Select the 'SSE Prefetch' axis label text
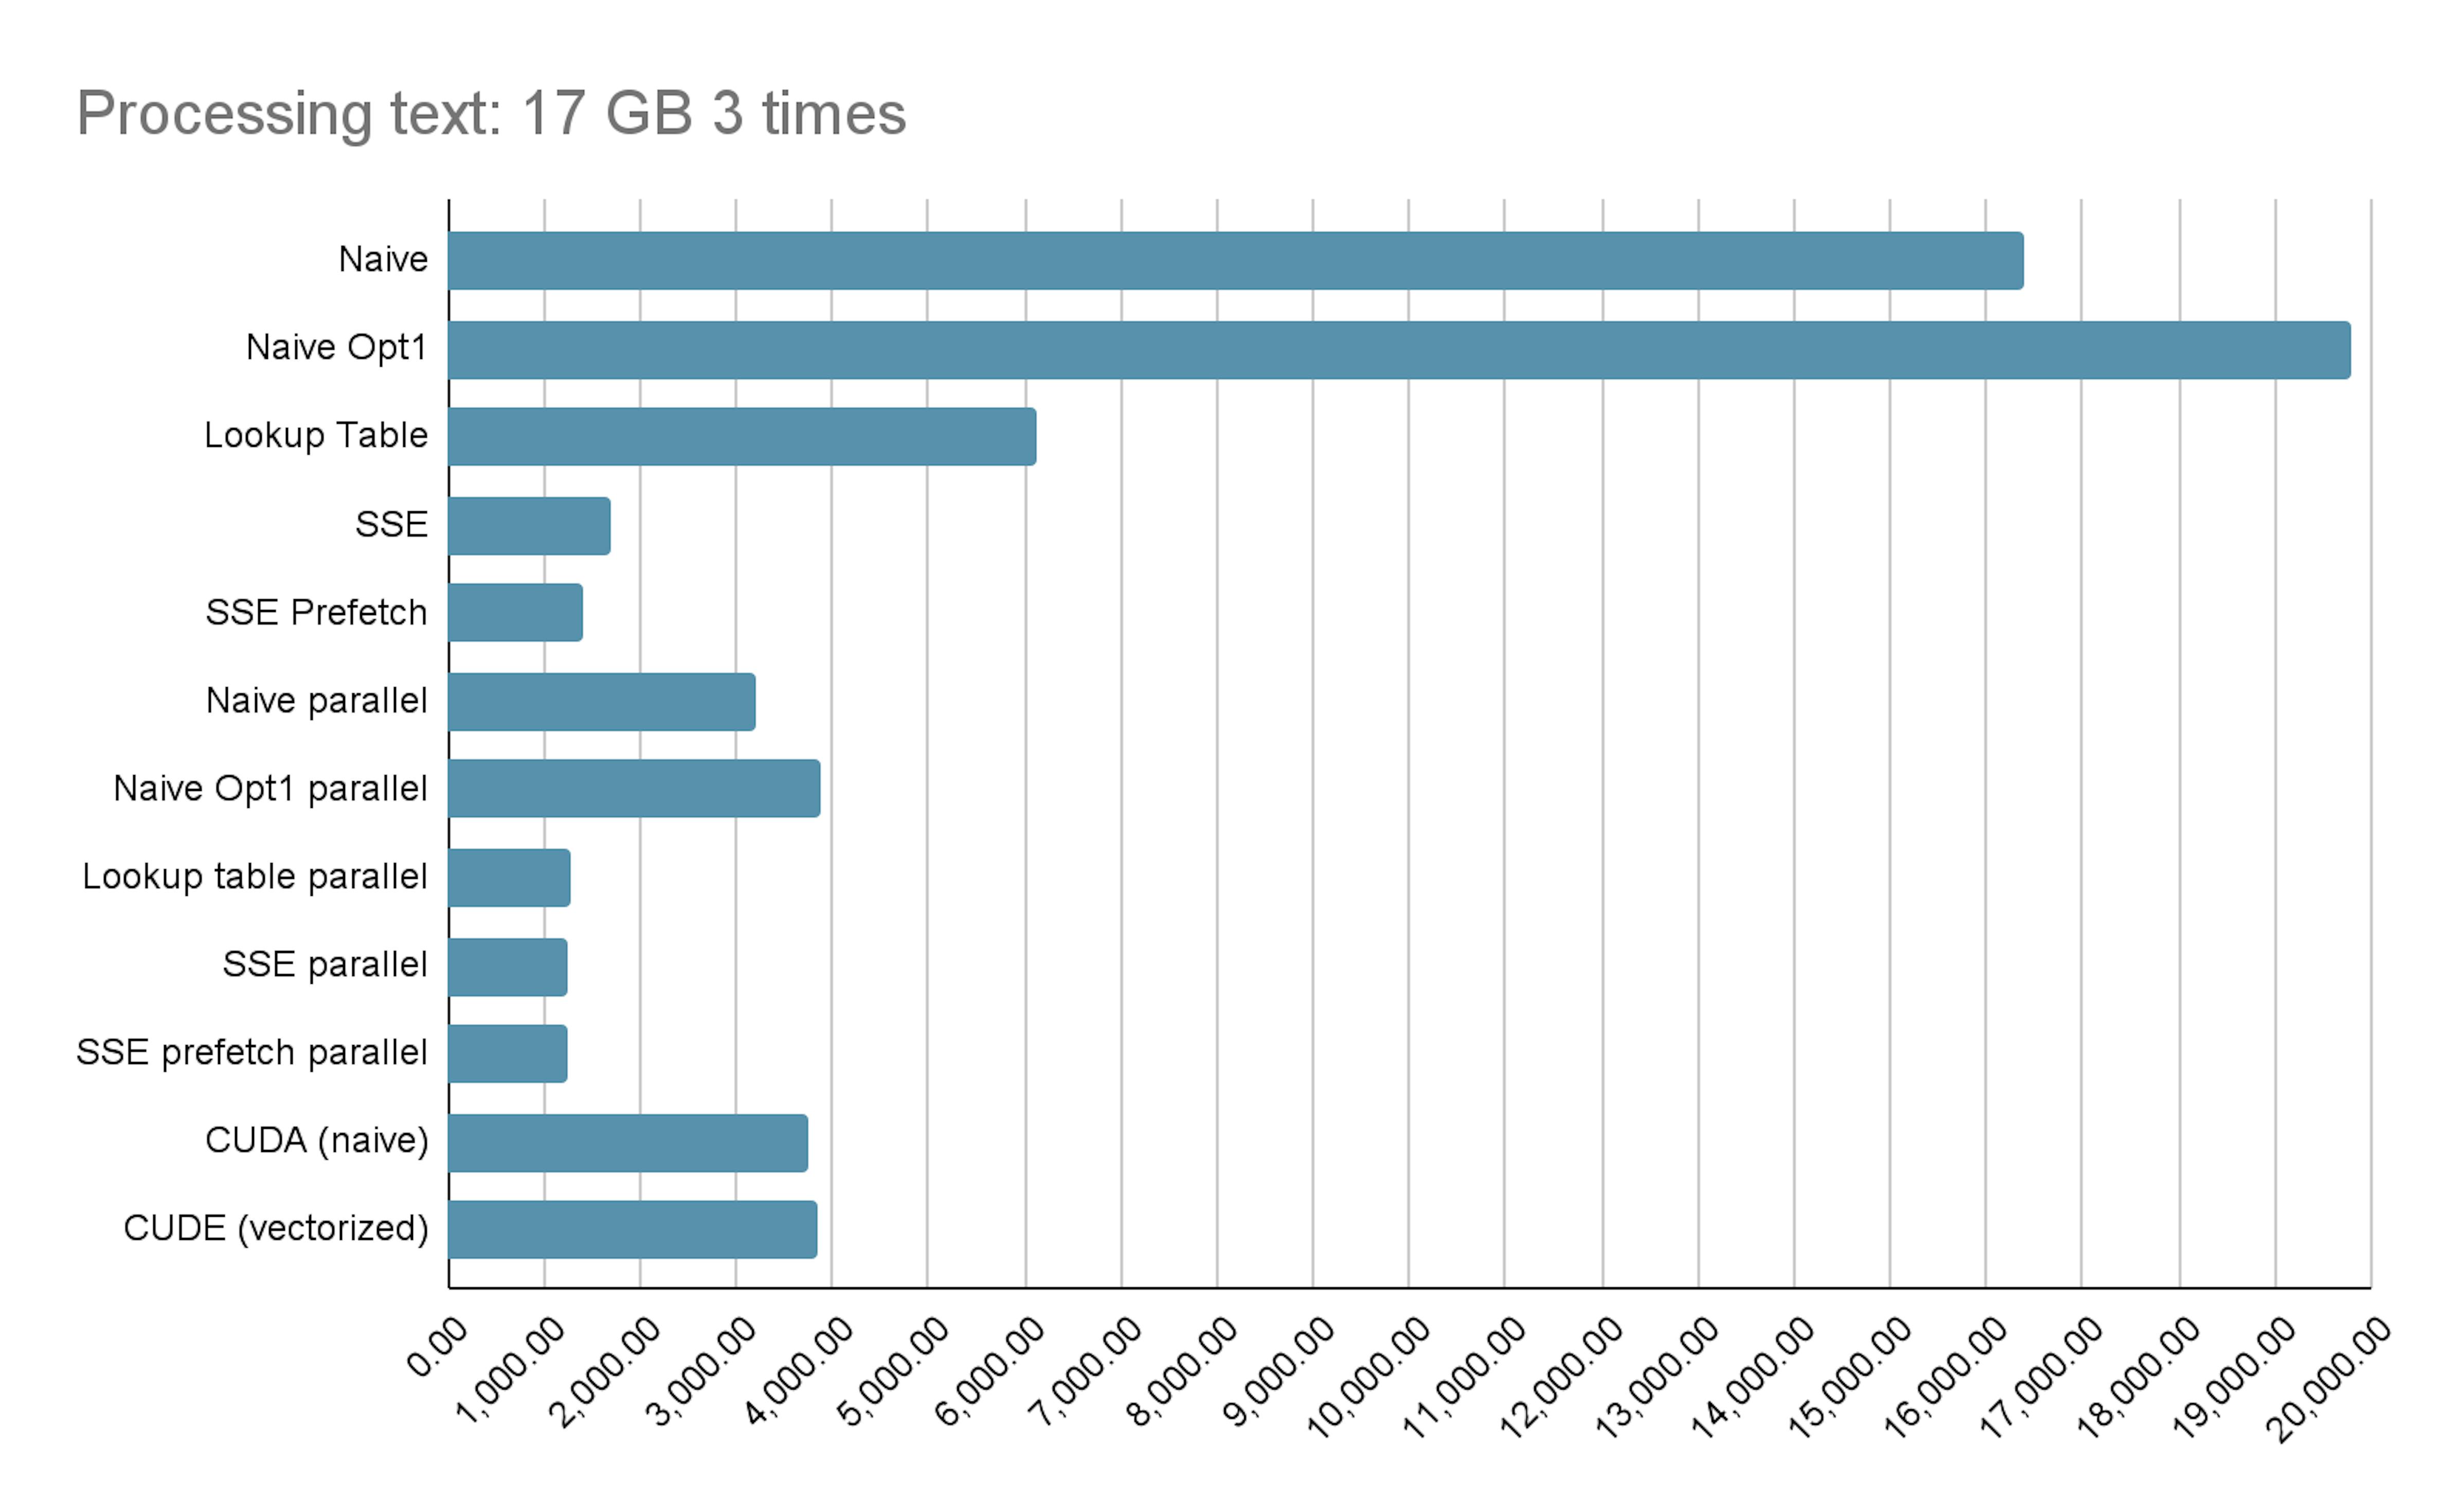Image resolution: width=2447 pixels, height=1512 pixels. tap(316, 612)
